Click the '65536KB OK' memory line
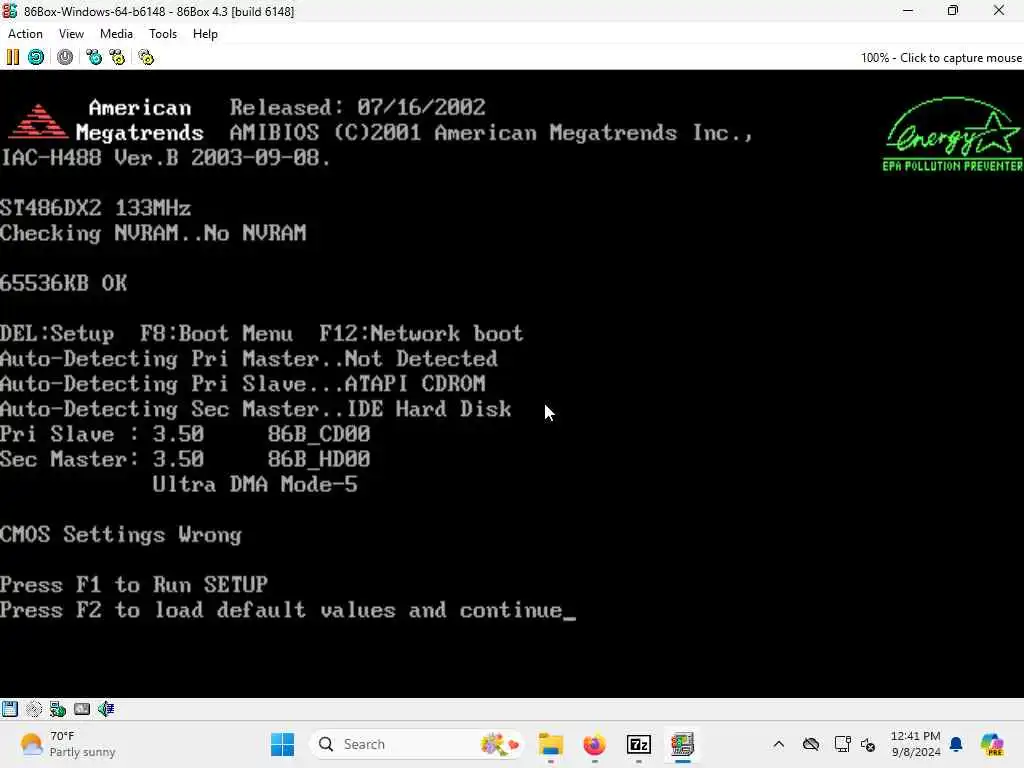Viewport: 1024px width, 768px height. [x=64, y=283]
